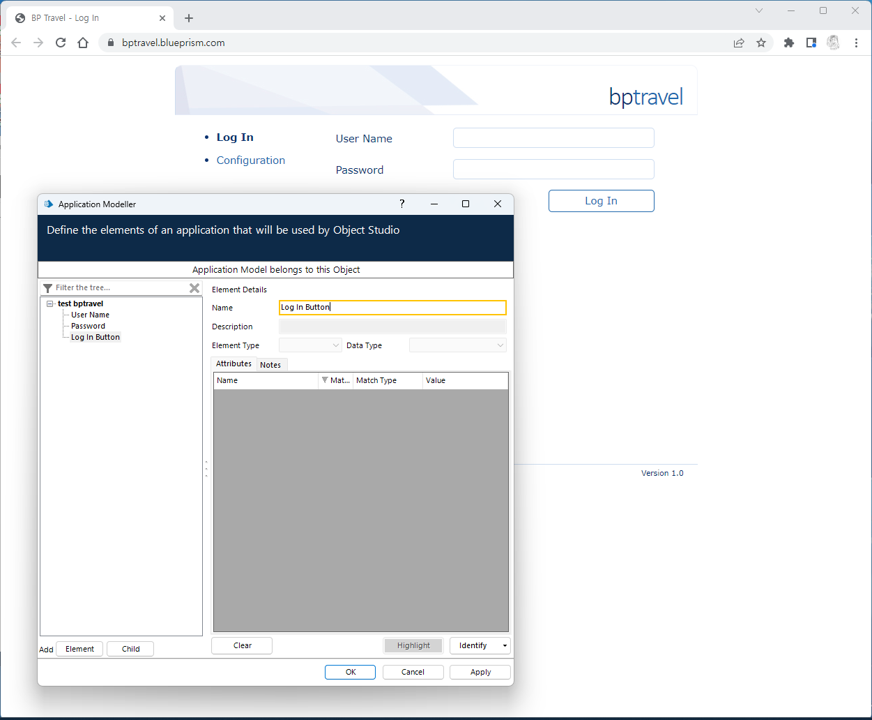Click the share page icon
Screen dimensions: 872x720
tap(738, 43)
